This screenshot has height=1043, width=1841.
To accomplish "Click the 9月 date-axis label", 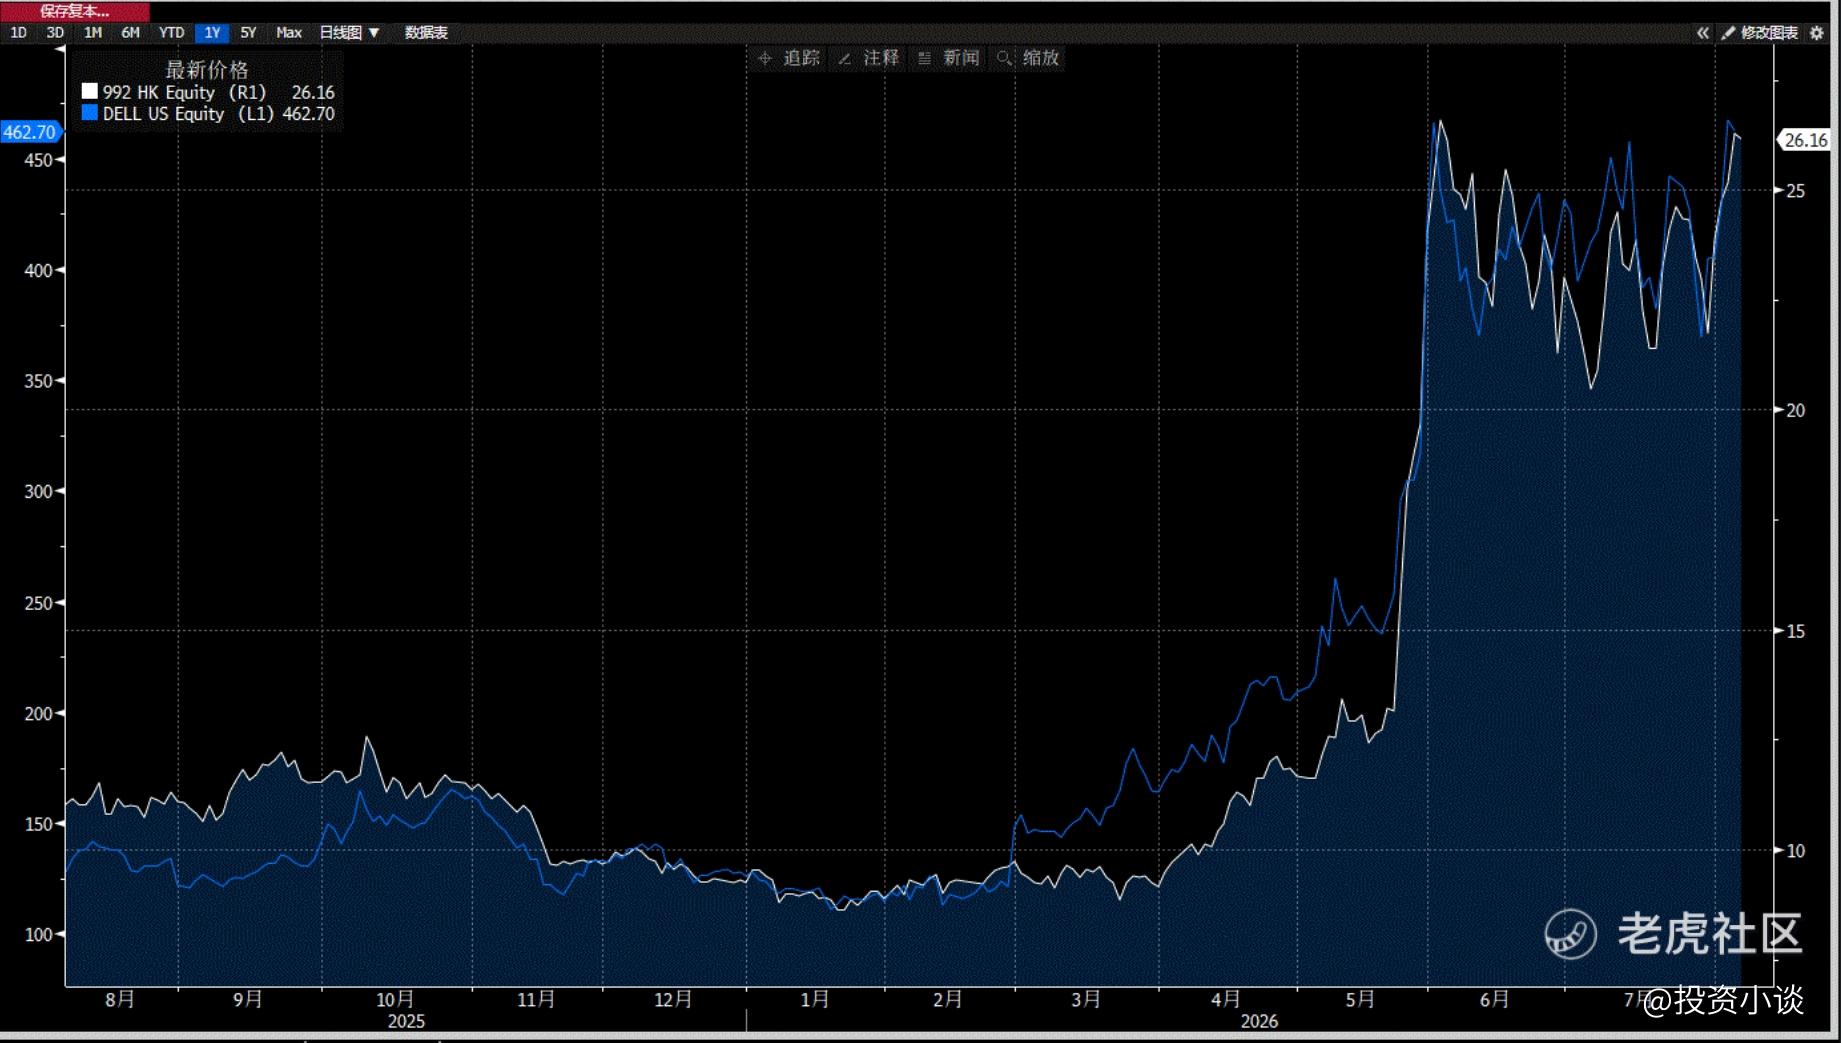I will 248,999.
